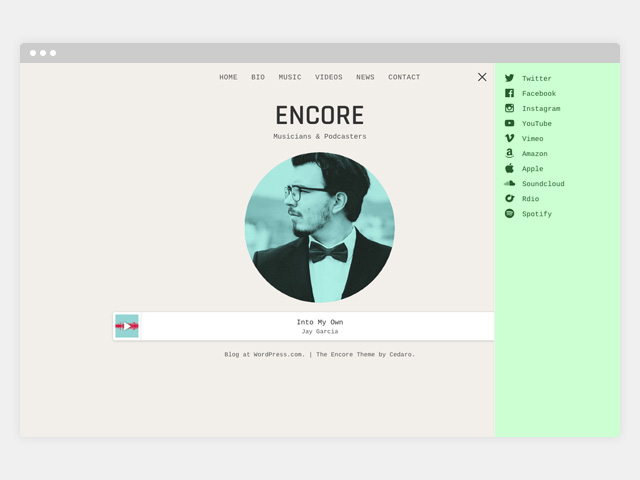This screenshot has height=480, width=640.
Task: Click the Instagram camera icon
Action: click(509, 108)
